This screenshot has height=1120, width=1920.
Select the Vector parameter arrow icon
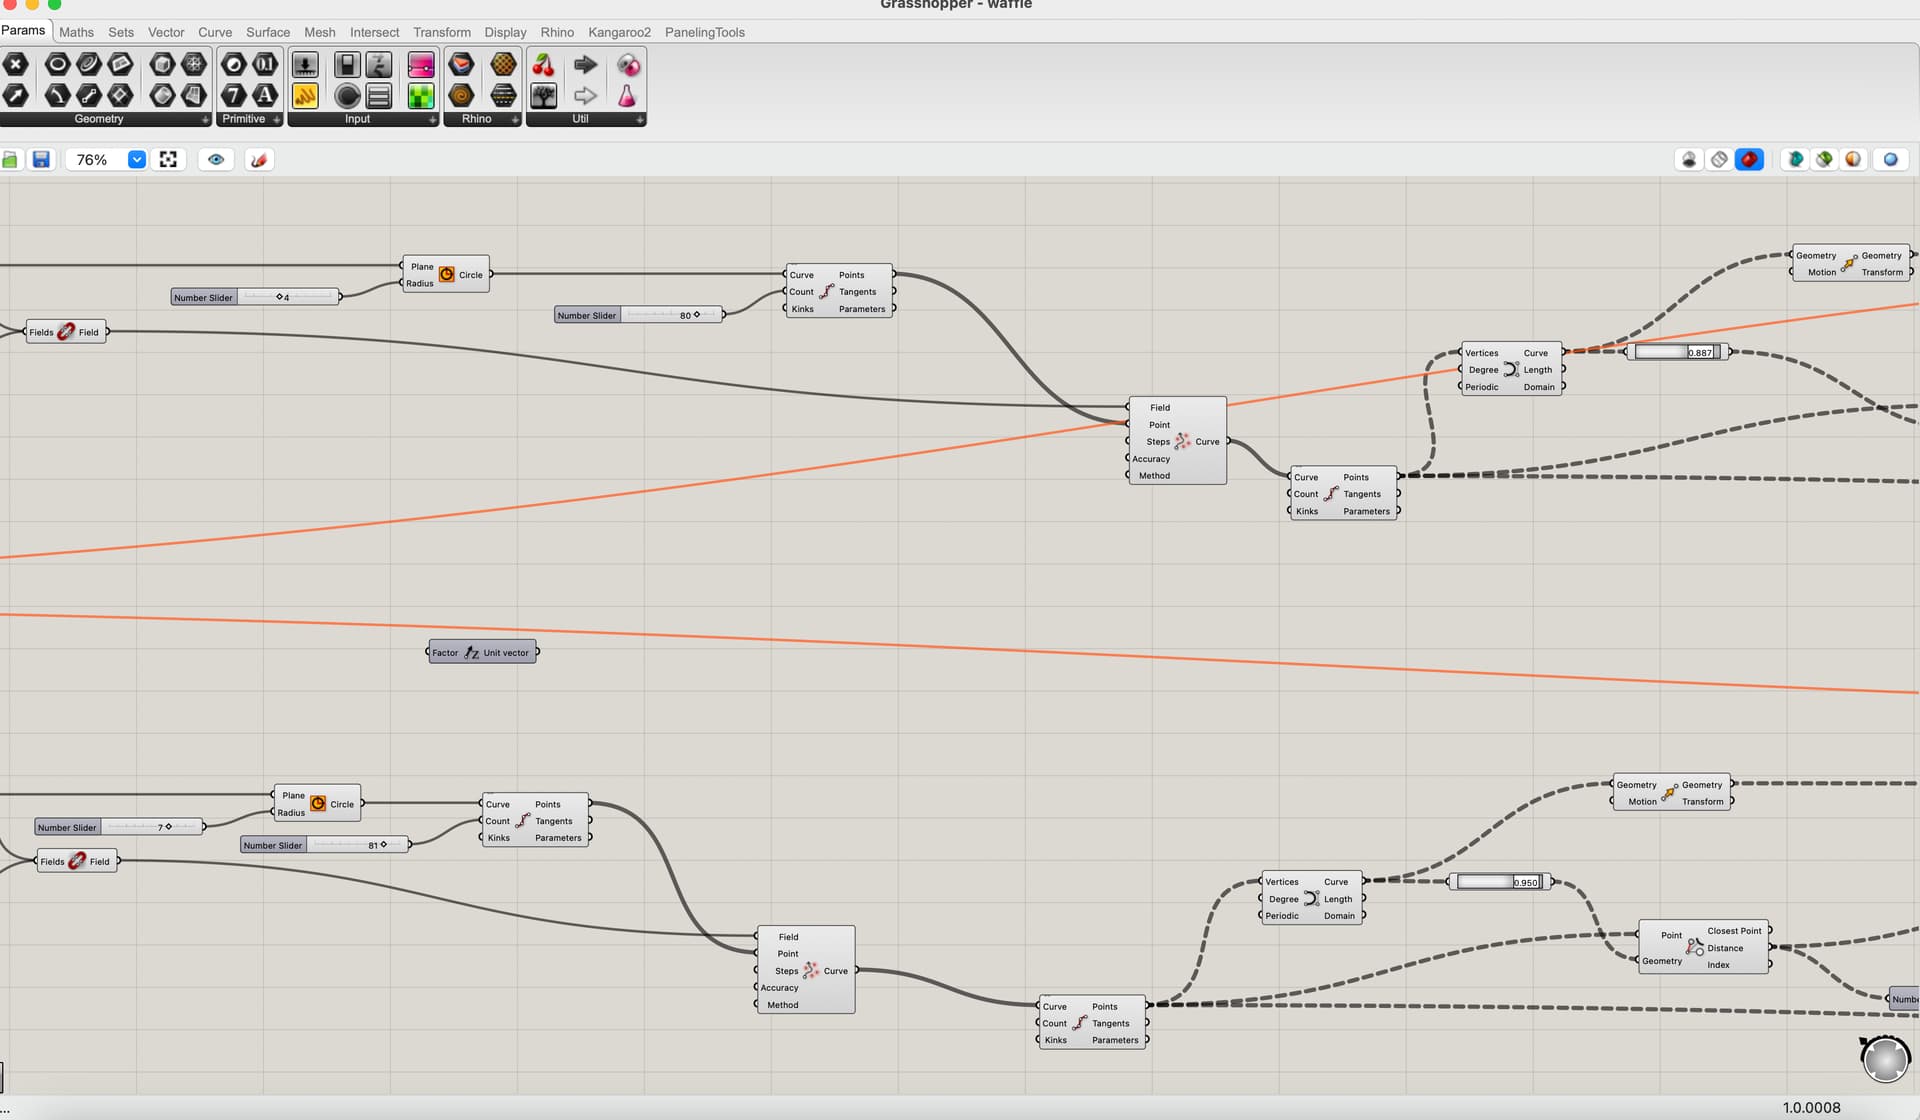click(15, 95)
